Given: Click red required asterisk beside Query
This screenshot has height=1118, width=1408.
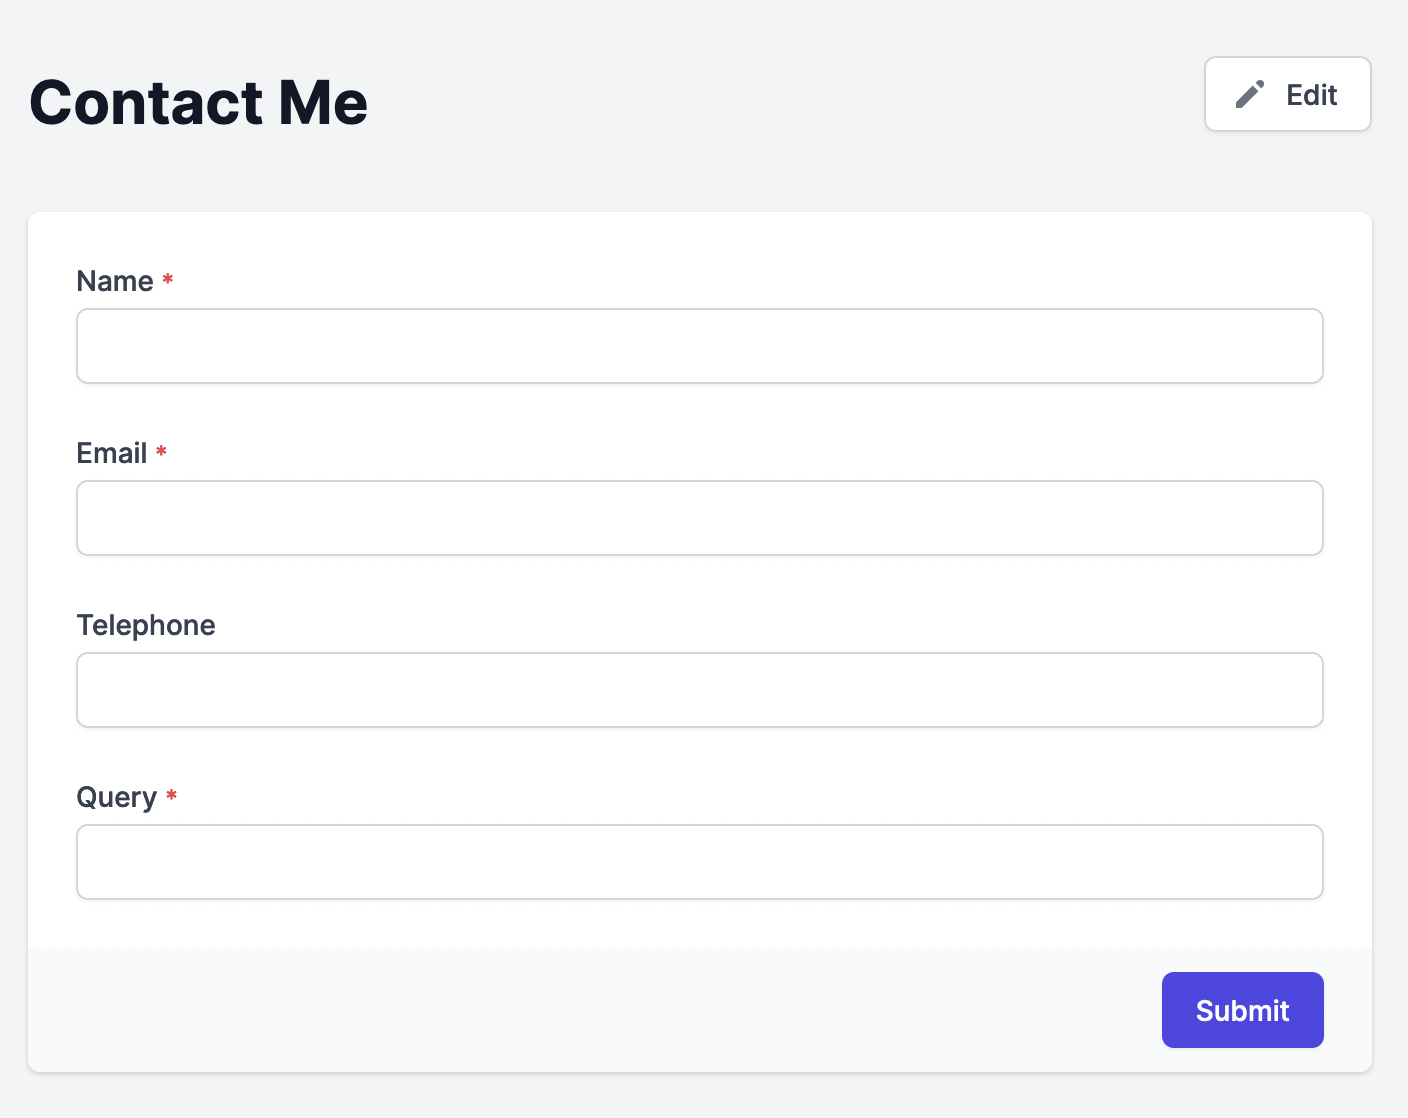Looking at the screenshot, I should pos(172,795).
